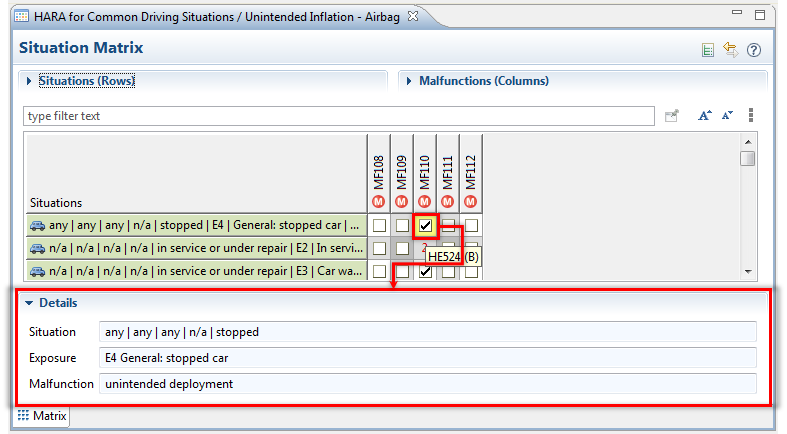Screen dimensions: 787x434
Task: Select the E2 in service row
Action: click(195, 248)
